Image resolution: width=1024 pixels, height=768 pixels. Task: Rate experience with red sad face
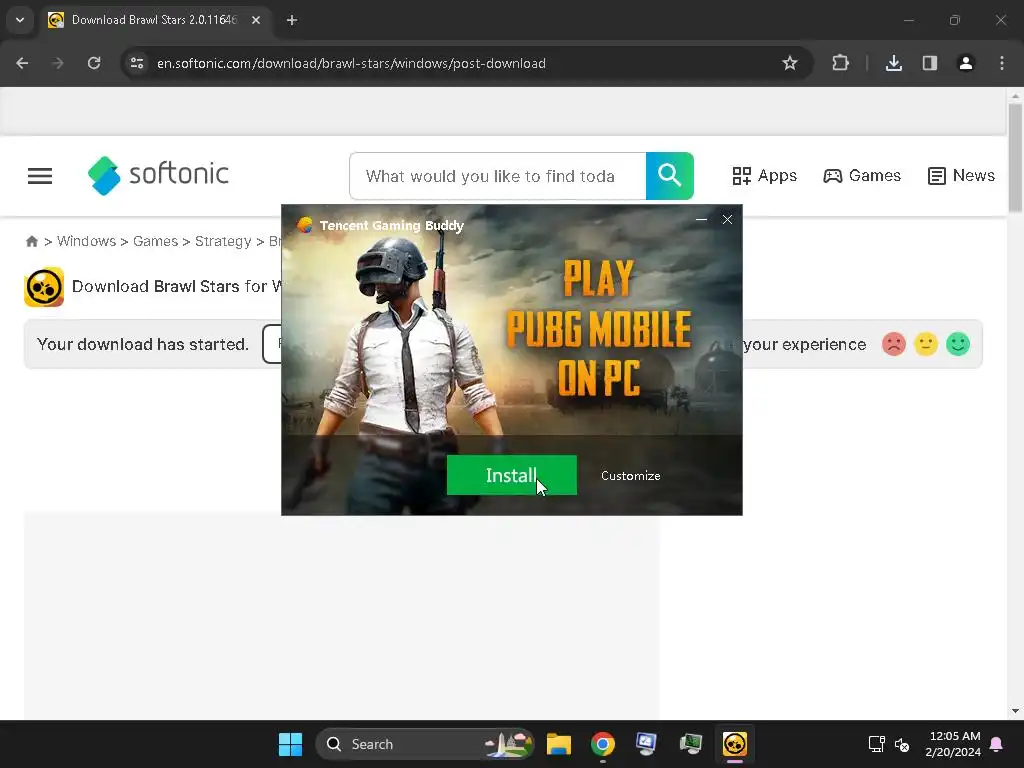(893, 344)
